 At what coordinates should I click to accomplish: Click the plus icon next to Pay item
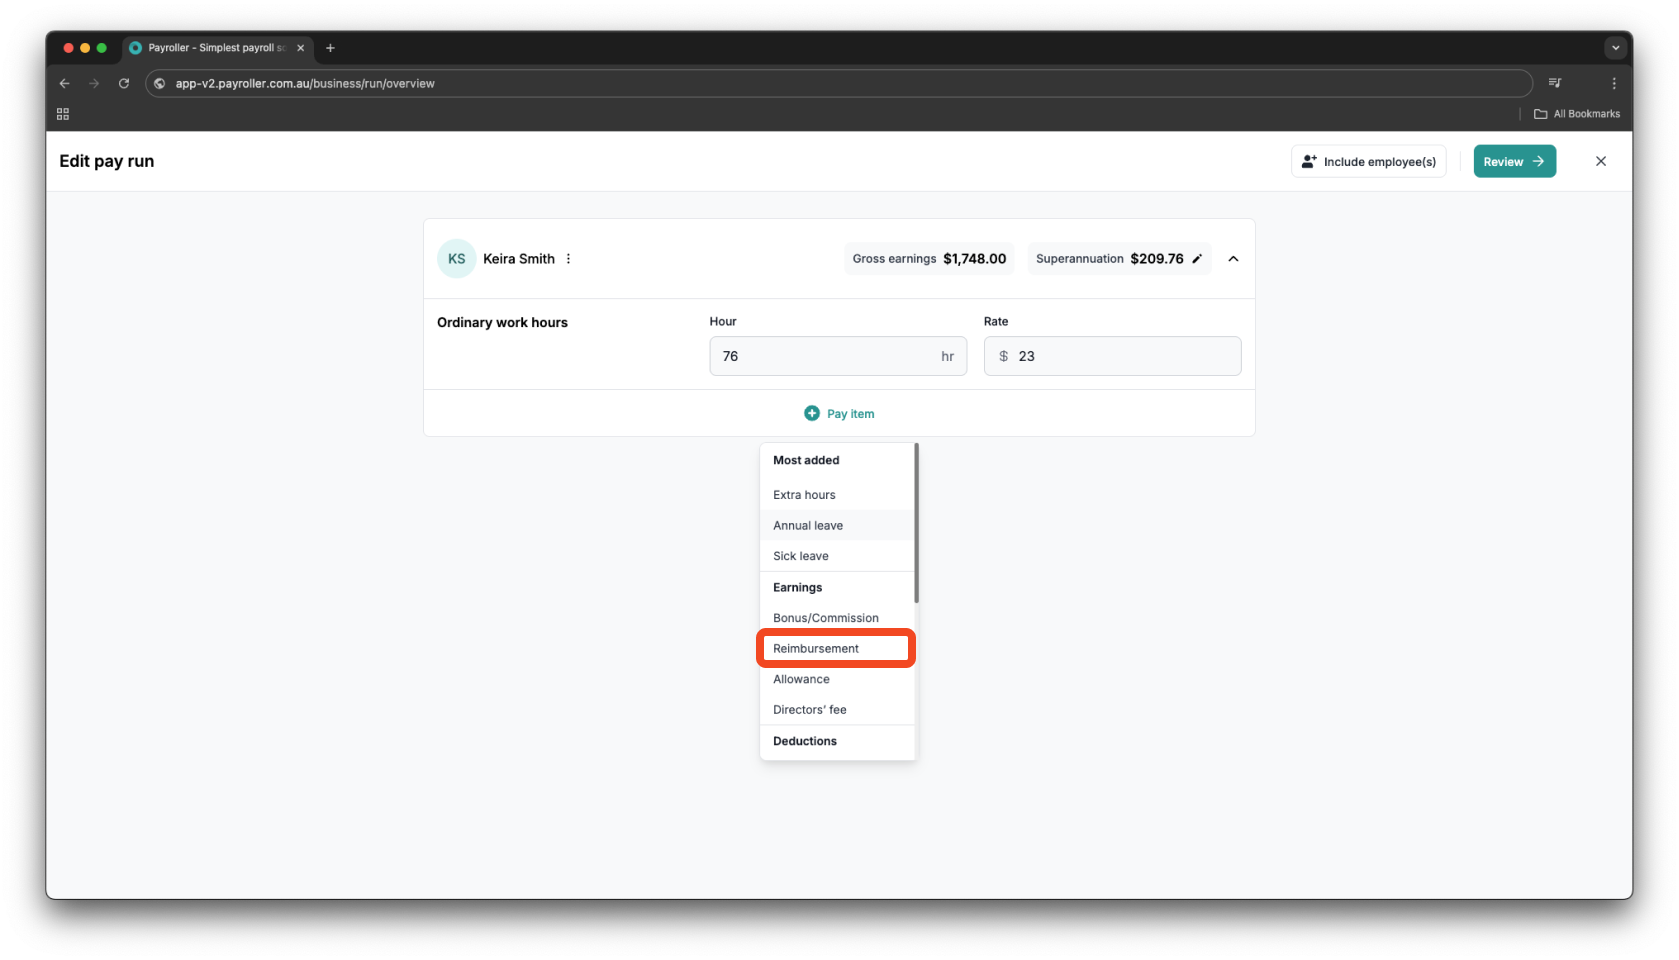point(811,413)
